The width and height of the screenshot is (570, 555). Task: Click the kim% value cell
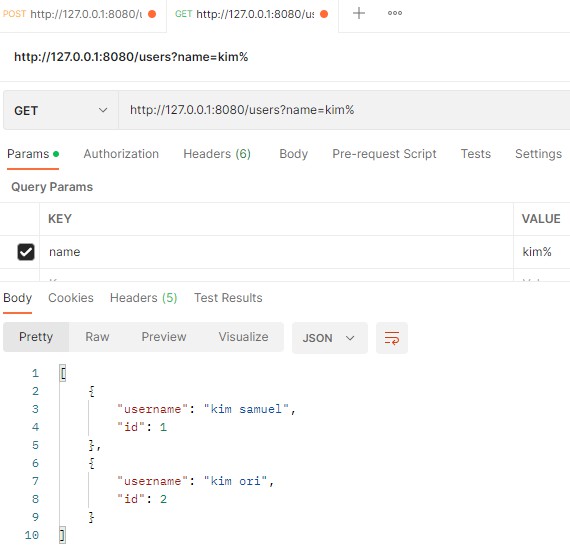(x=542, y=252)
